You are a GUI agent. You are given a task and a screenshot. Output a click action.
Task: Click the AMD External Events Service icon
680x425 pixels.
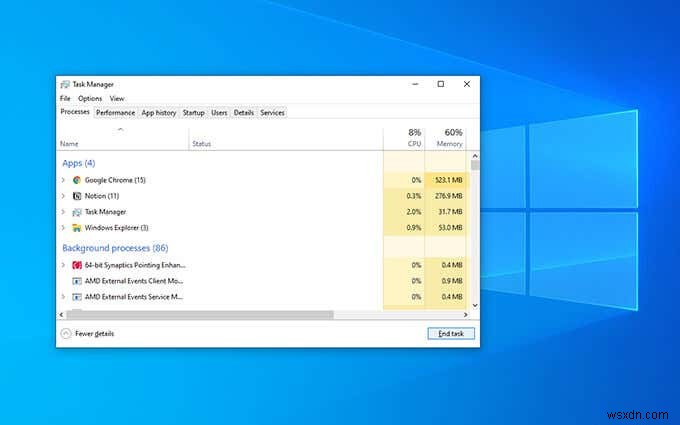coord(77,297)
